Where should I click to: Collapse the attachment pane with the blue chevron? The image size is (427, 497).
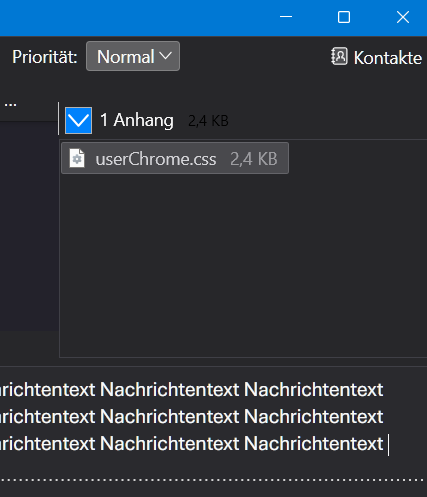coord(78,120)
